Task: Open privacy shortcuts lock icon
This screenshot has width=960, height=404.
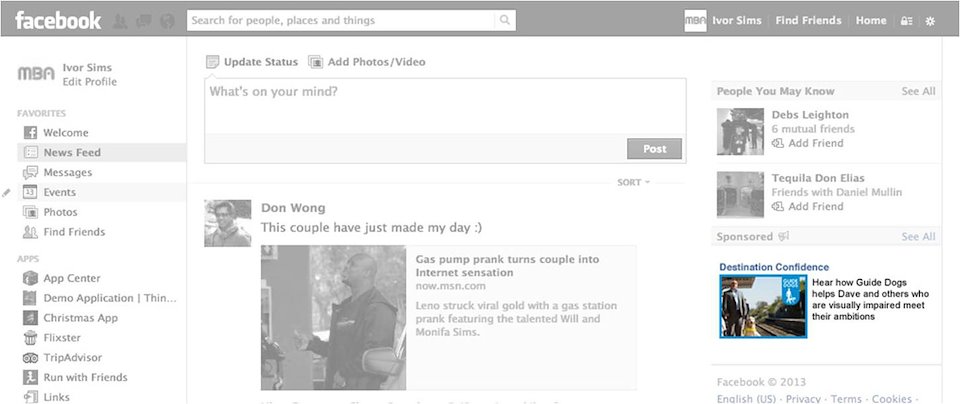Action: click(x=906, y=21)
